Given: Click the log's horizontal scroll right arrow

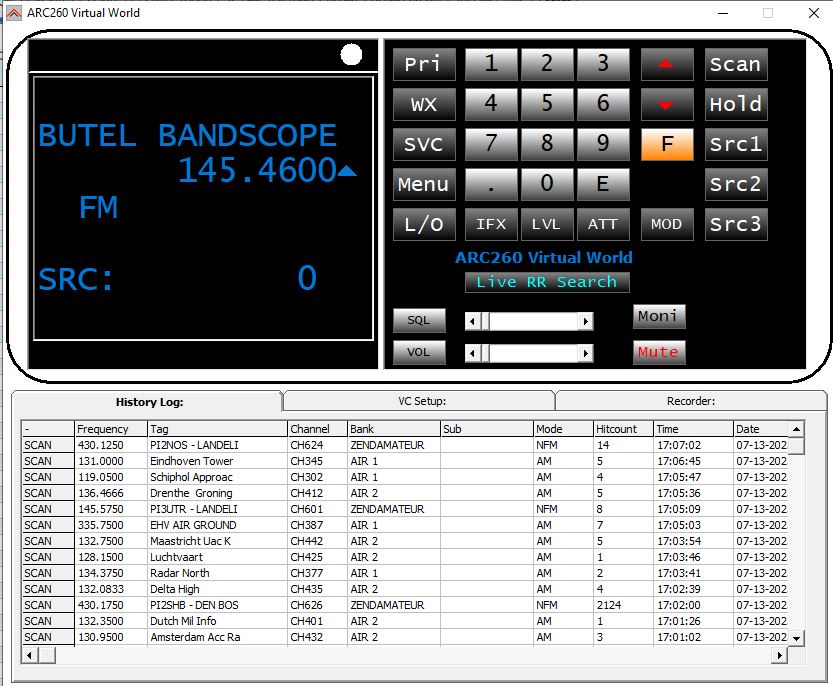Looking at the screenshot, I should click(779, 655).
